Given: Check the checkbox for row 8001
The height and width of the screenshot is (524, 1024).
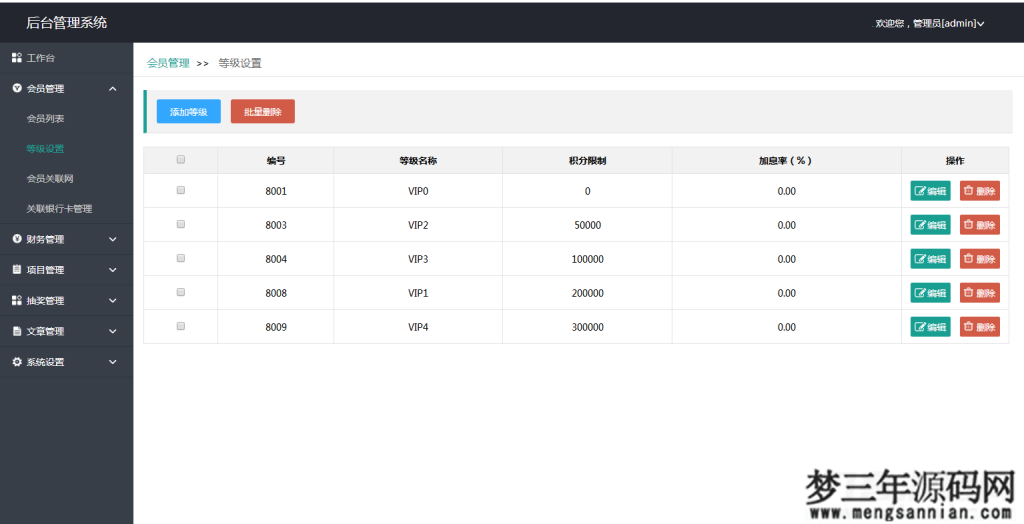Looking at the screenshot, I should (181, 190).
